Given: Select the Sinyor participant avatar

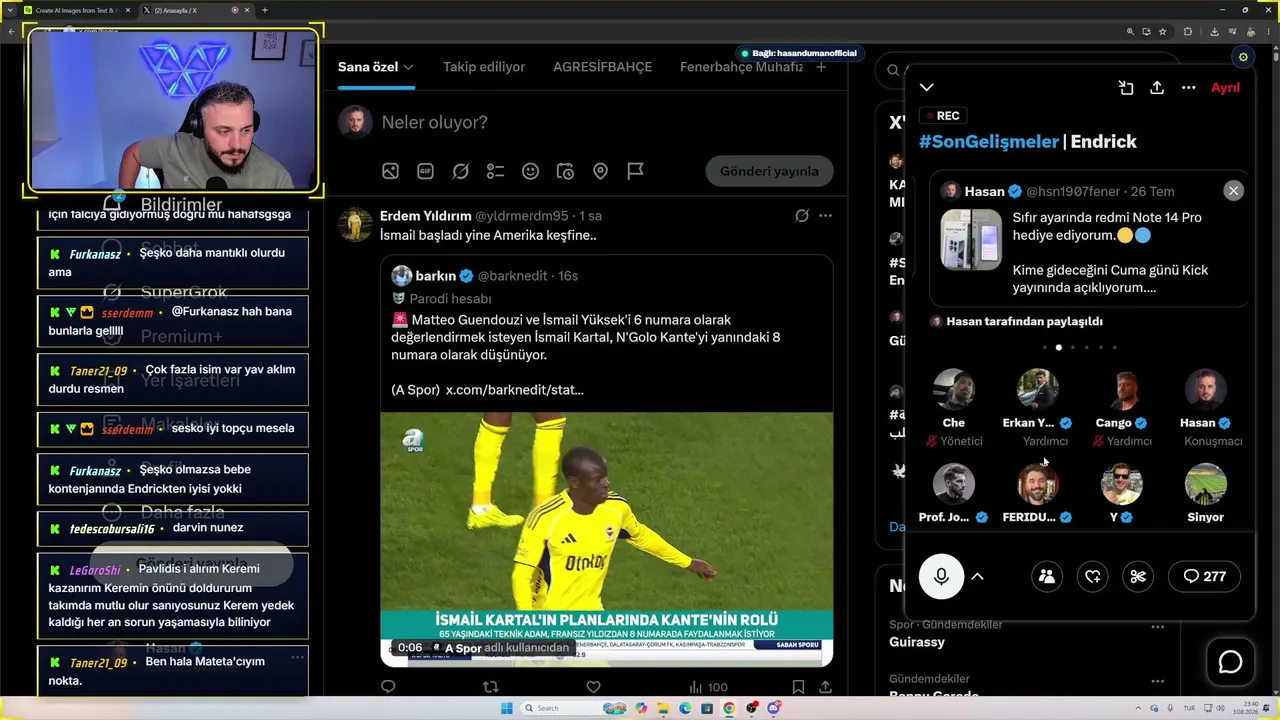Looking at the screenshot, I should [1206, 484].
